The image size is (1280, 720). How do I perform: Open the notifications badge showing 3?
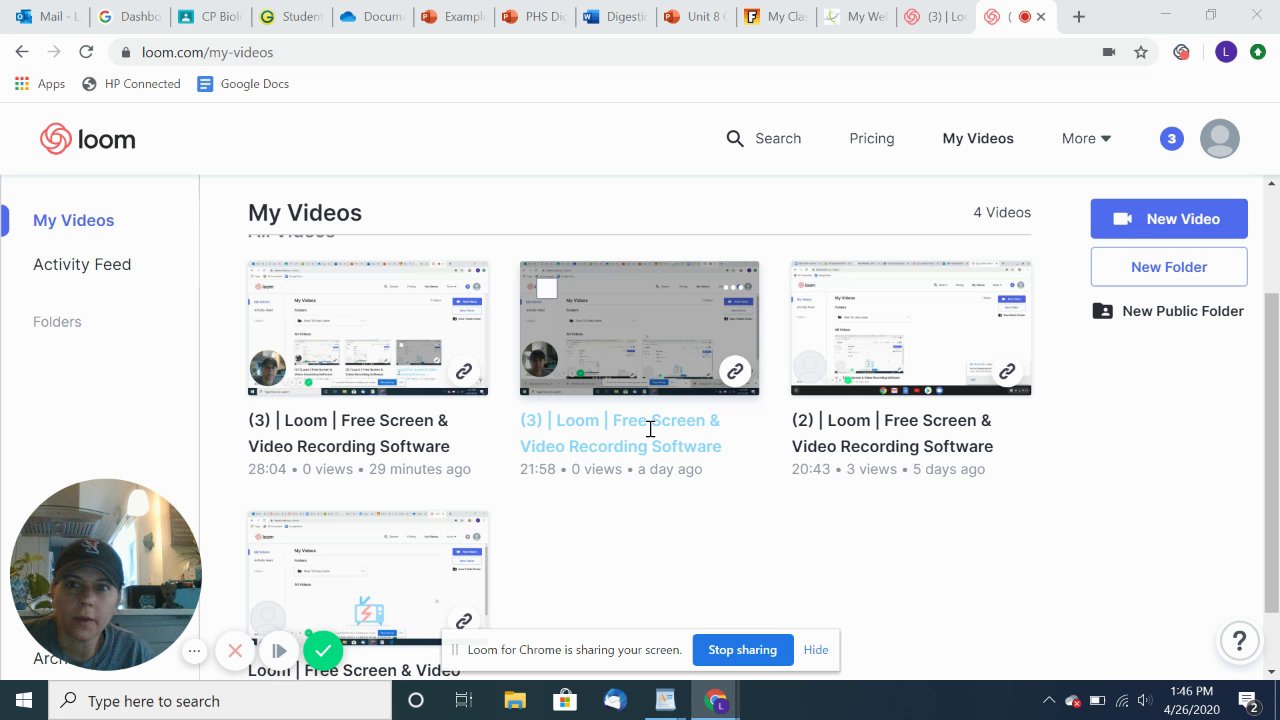click(1171, 139)
